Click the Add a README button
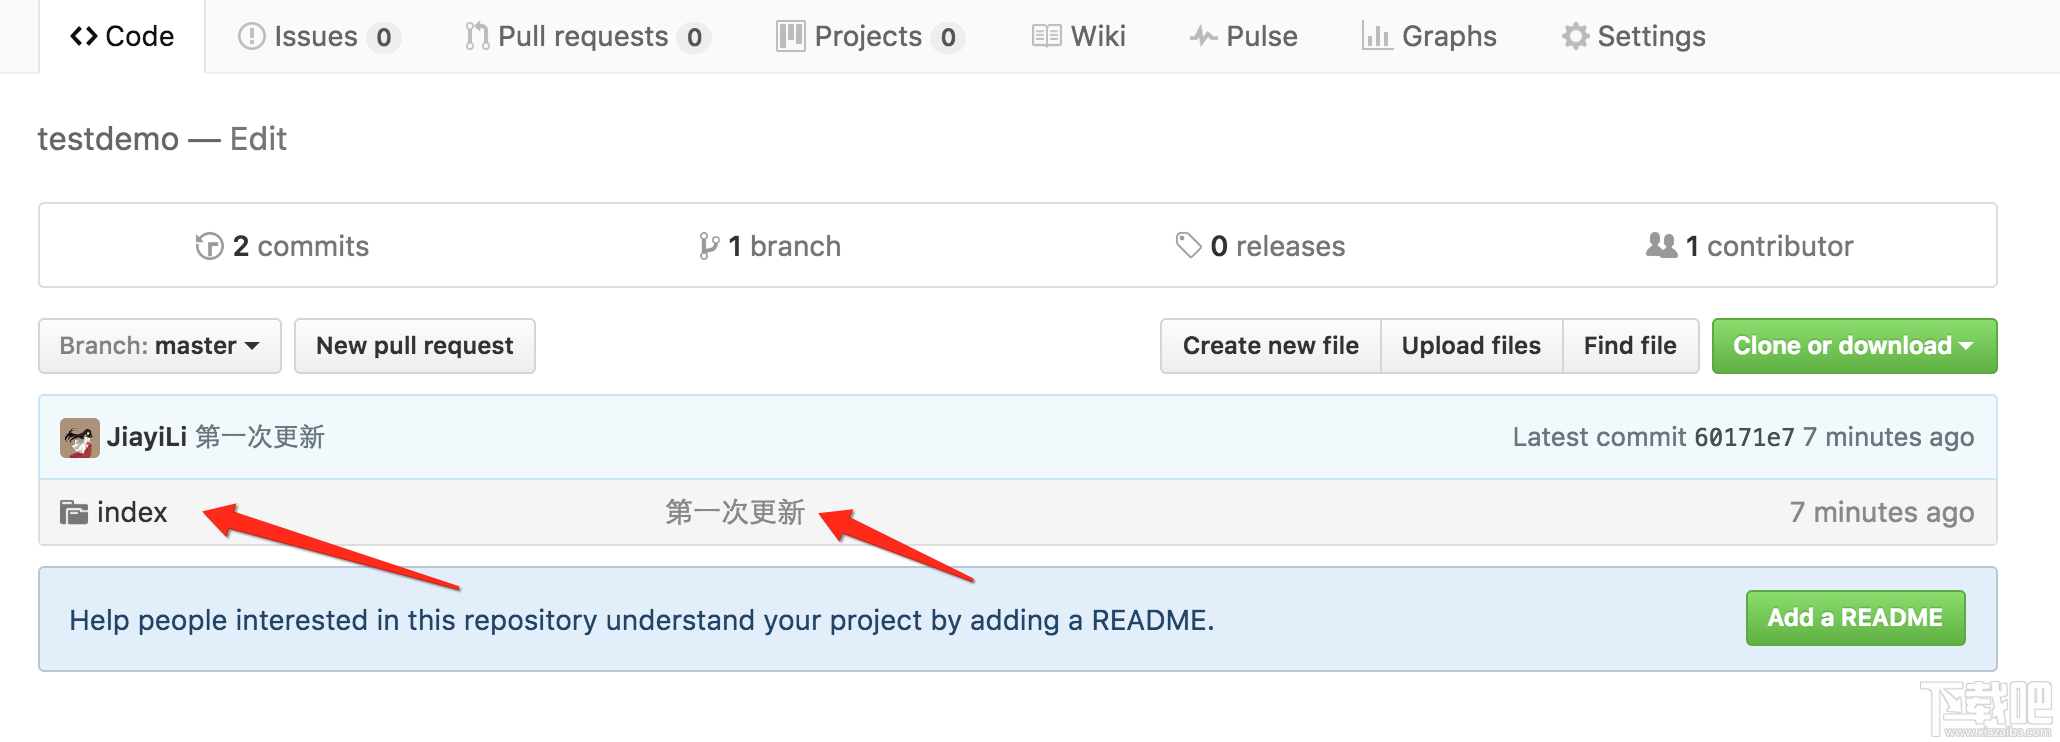The image size is (2060, 742). click(x=1855, y=618)
